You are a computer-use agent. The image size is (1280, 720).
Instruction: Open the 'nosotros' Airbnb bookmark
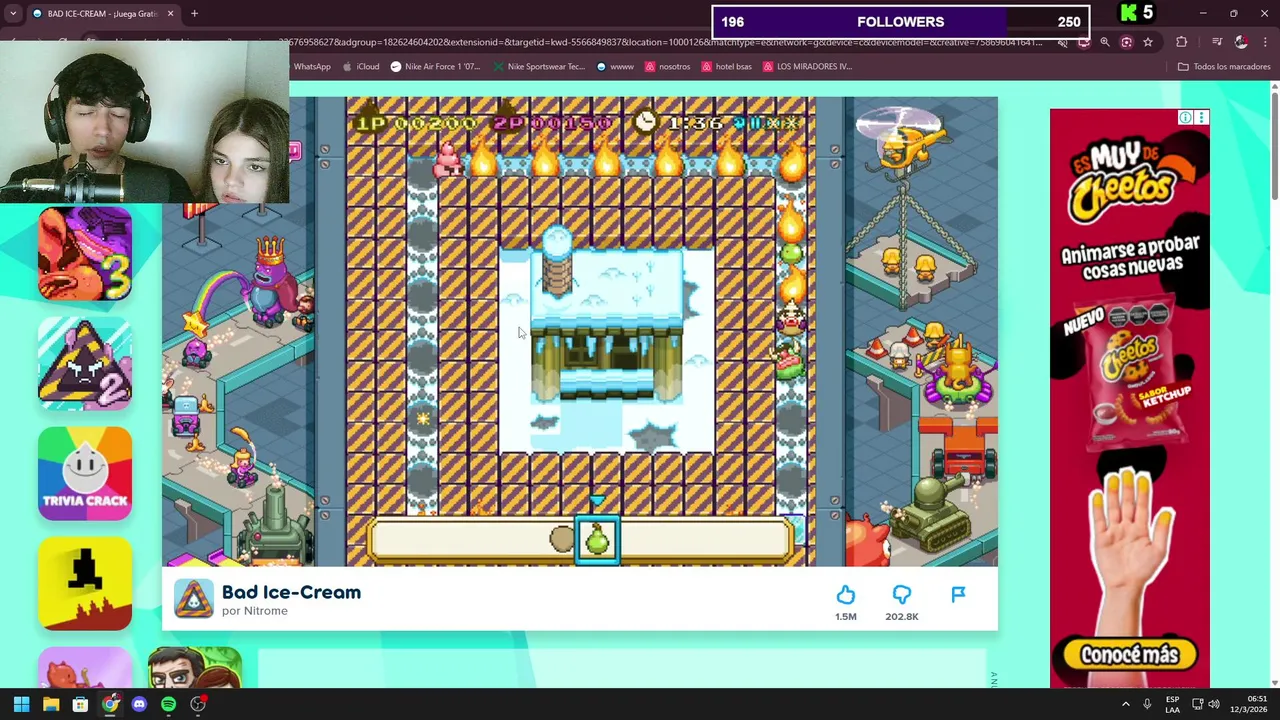(668, 66)
